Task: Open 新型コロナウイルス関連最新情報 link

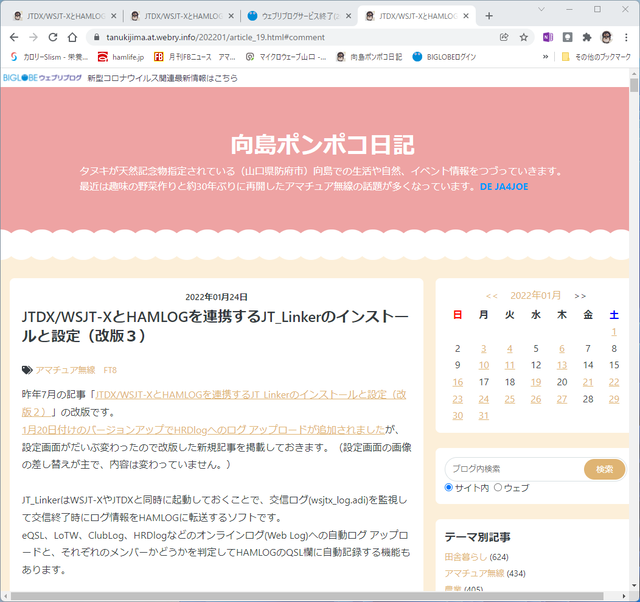Action: point(162,78)
